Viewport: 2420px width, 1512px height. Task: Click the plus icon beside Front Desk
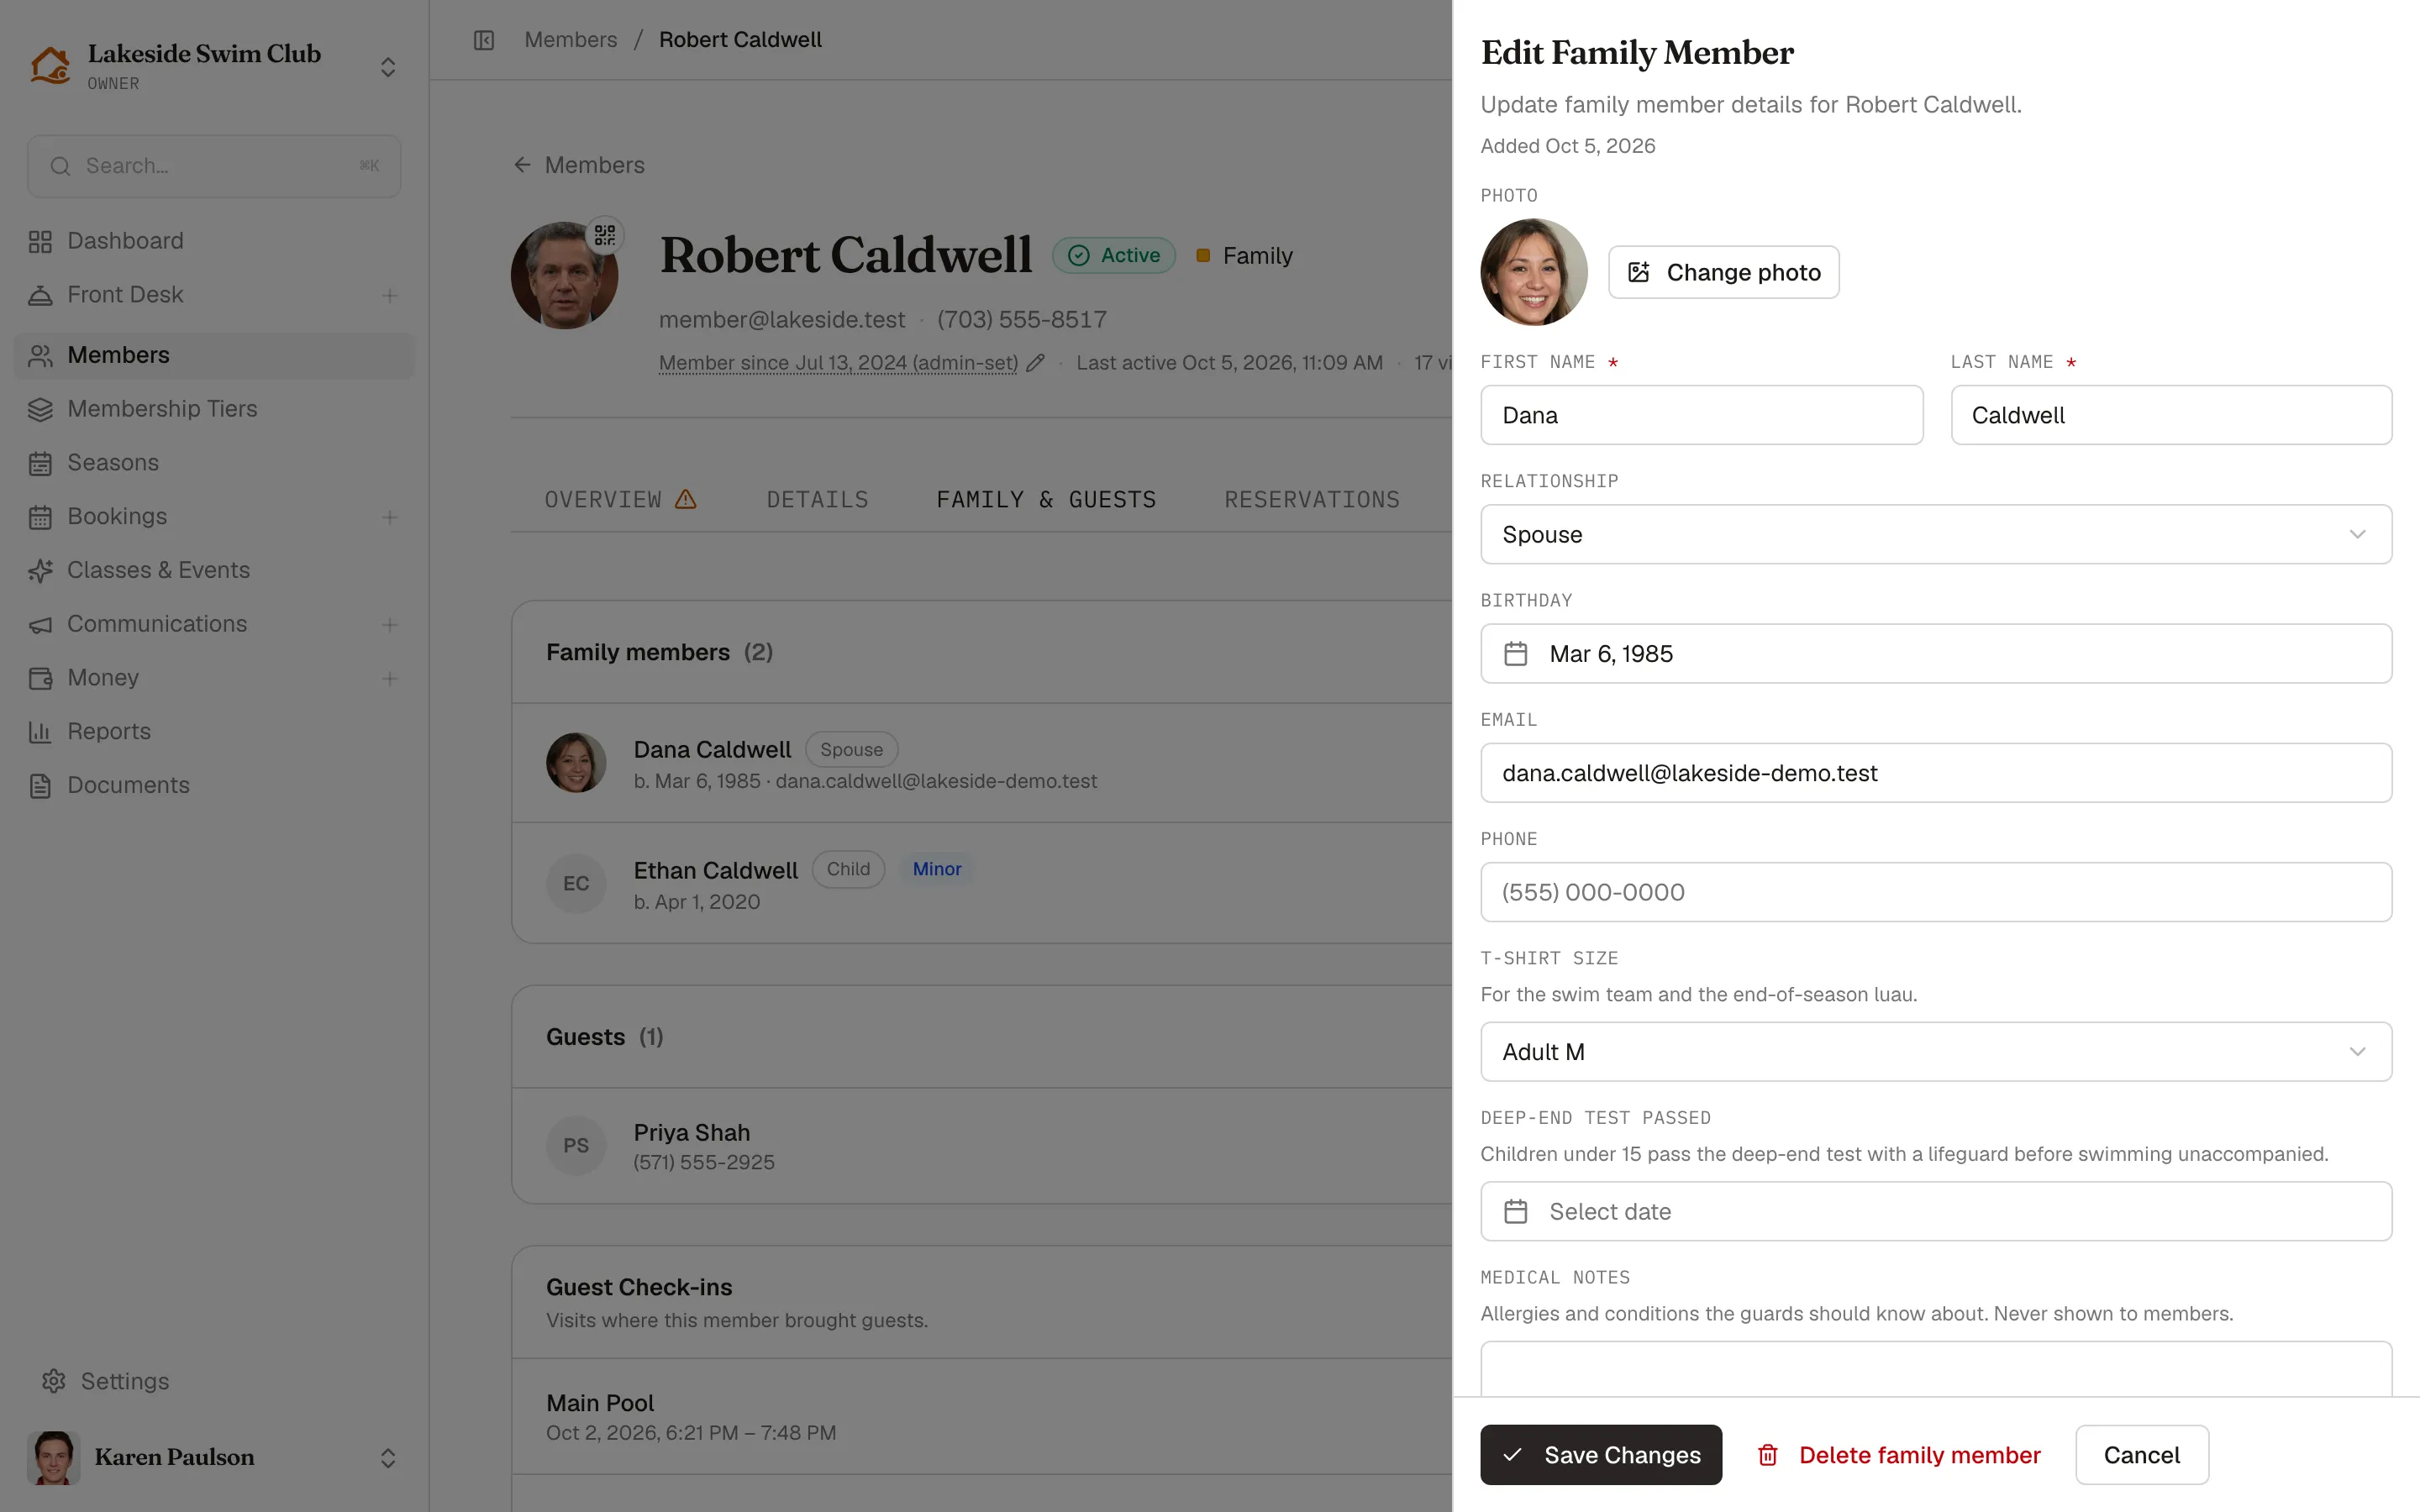(390, 295)
